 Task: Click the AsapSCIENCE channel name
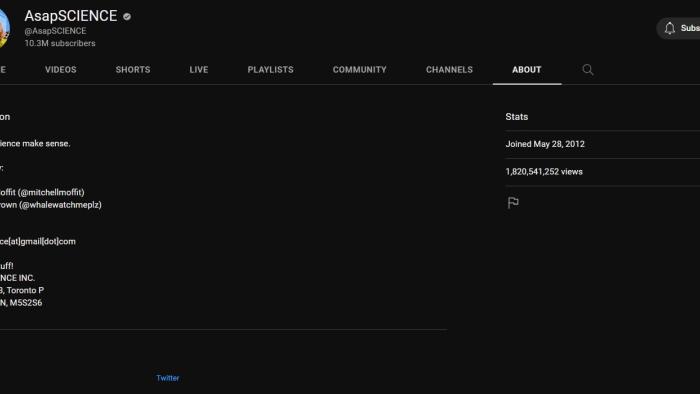pyautogui.click(x=71, y=16)
